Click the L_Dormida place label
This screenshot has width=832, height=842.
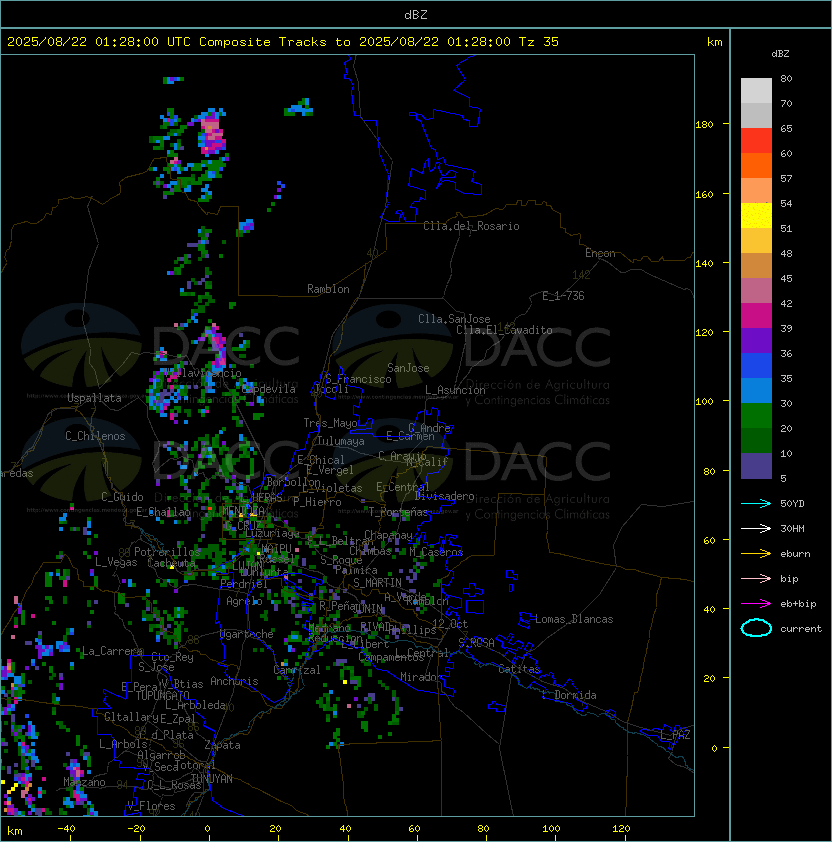569,695
